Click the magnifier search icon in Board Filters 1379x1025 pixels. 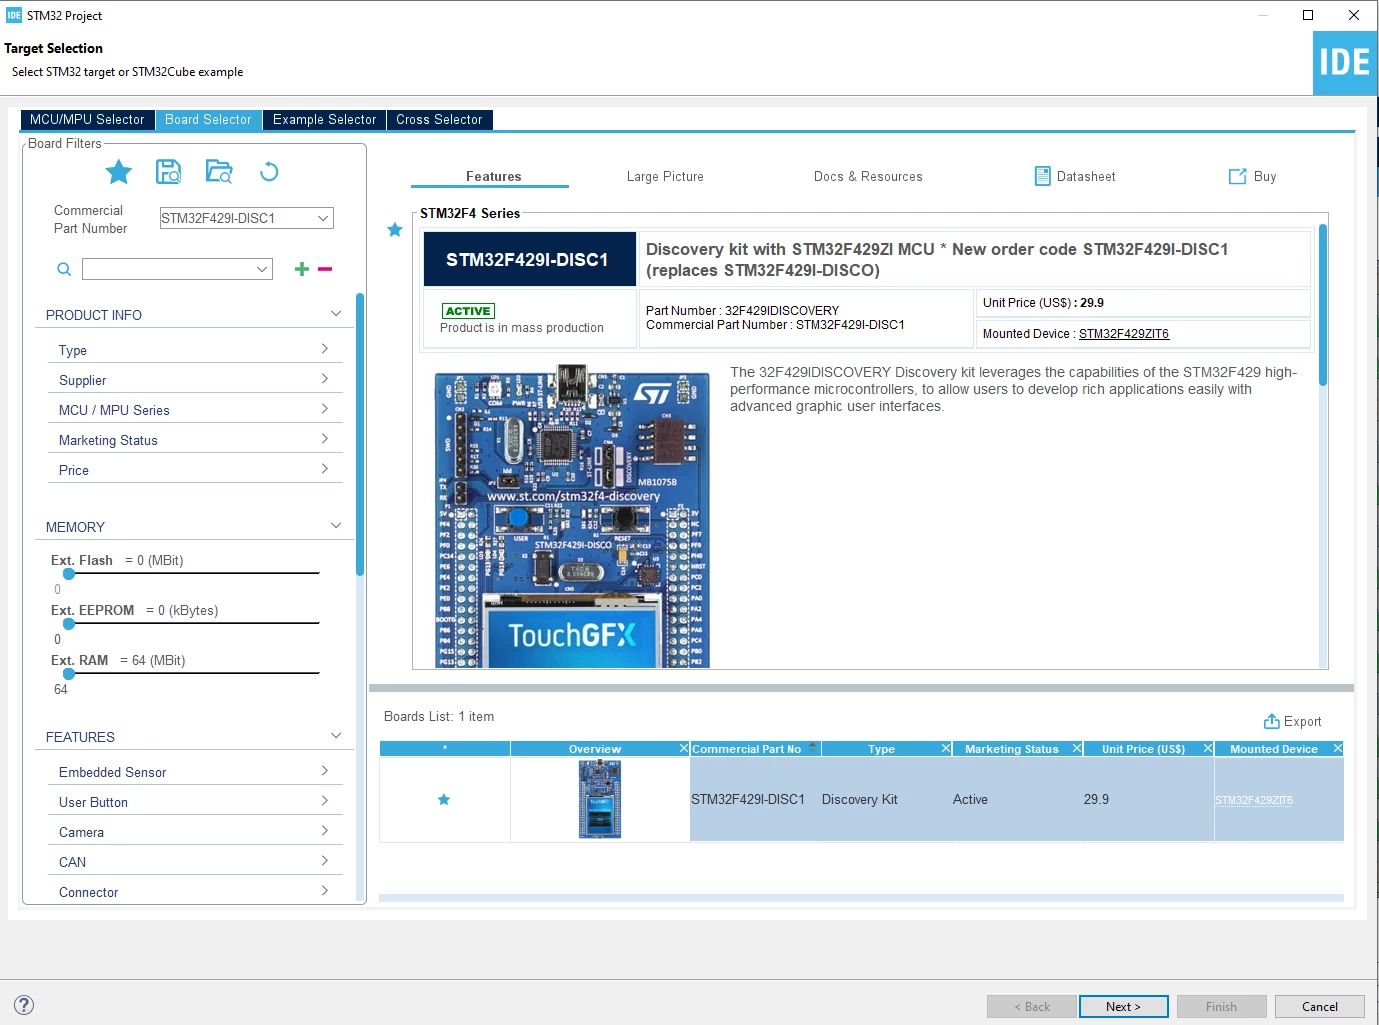pyautogui.click(x=64, y=269)
